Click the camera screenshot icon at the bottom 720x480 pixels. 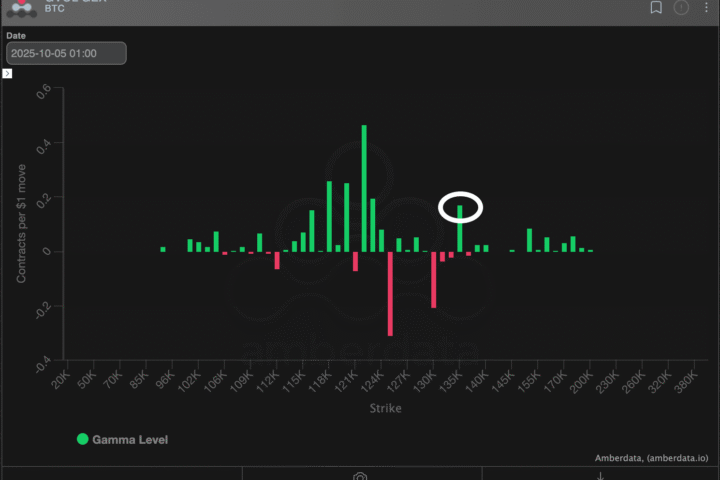(360, 476)
